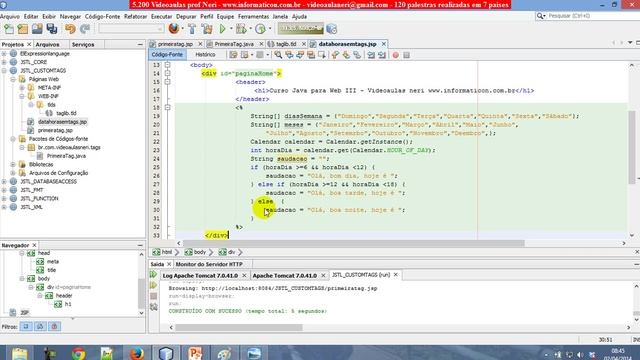Screen dimensions: 640x360
Task: Expand the JSTL_CORE project node
Action: 4,62
